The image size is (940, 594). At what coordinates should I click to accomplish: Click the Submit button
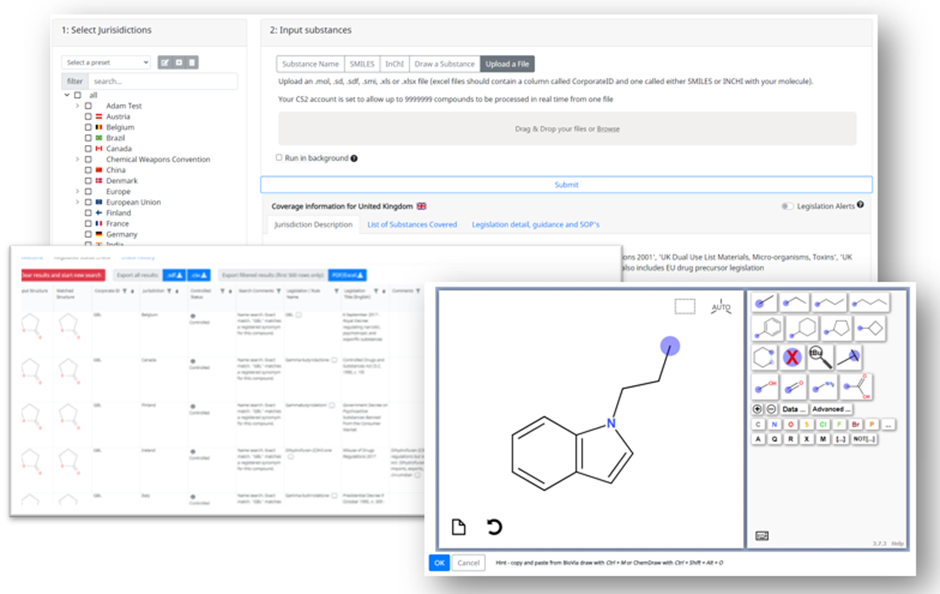[568, 184]
